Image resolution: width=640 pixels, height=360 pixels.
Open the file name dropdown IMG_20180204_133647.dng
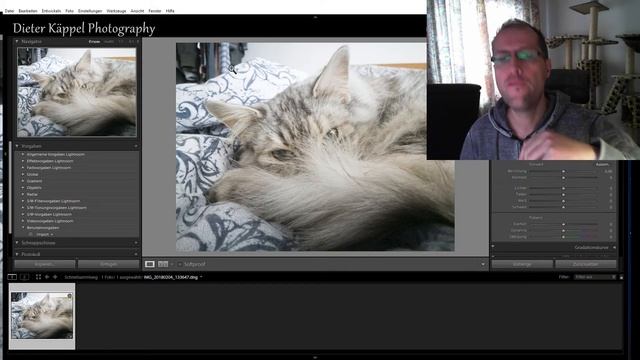tap(173, 277)
